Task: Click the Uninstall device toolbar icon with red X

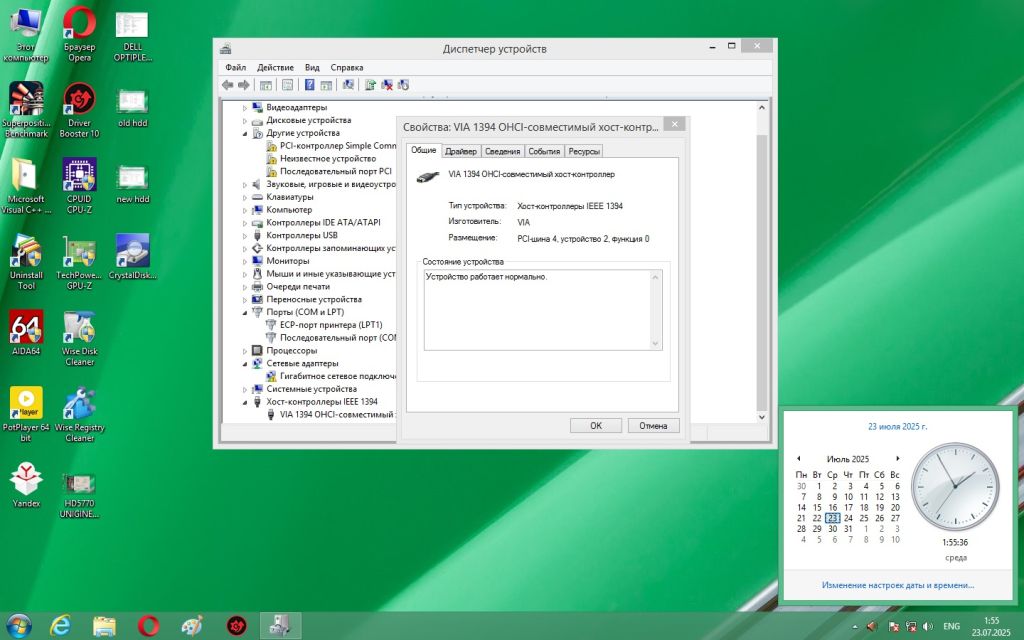Action: coord(387,85)
